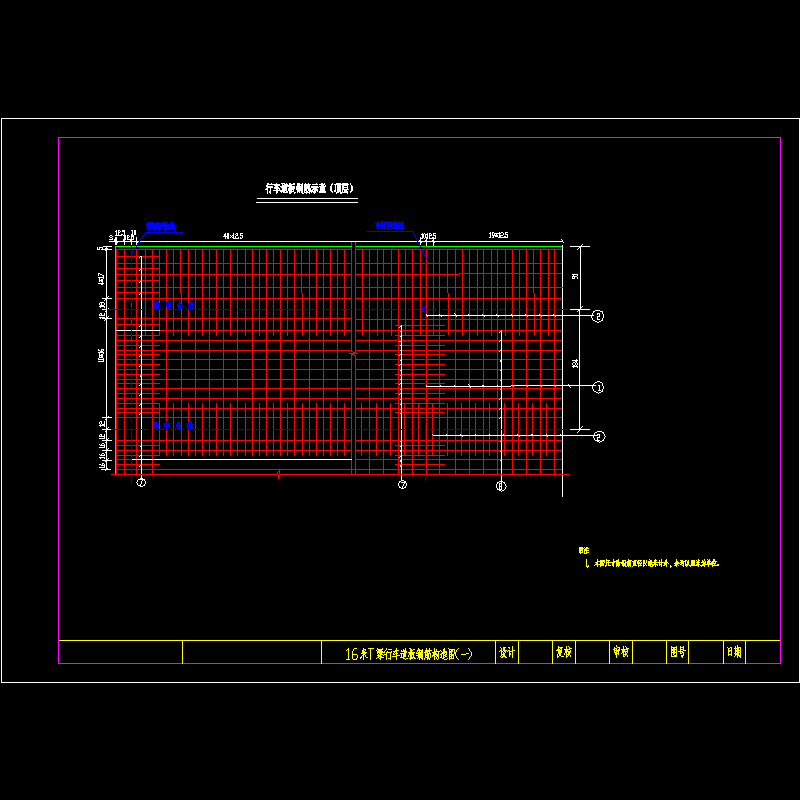
Task: Click the 设计 label in the title block
Action: (507, 652)
